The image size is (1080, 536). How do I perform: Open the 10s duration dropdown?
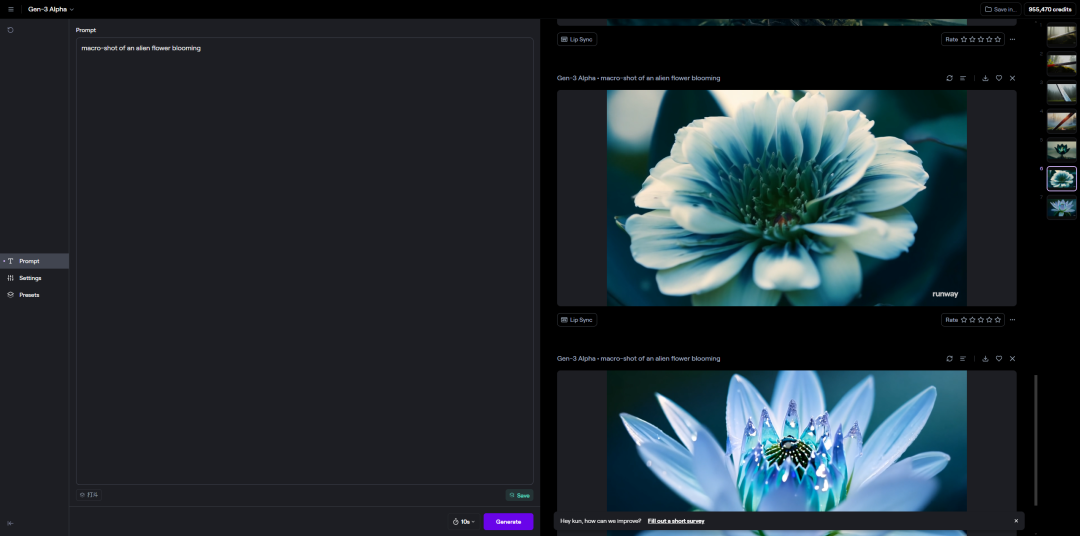point(463,522)
